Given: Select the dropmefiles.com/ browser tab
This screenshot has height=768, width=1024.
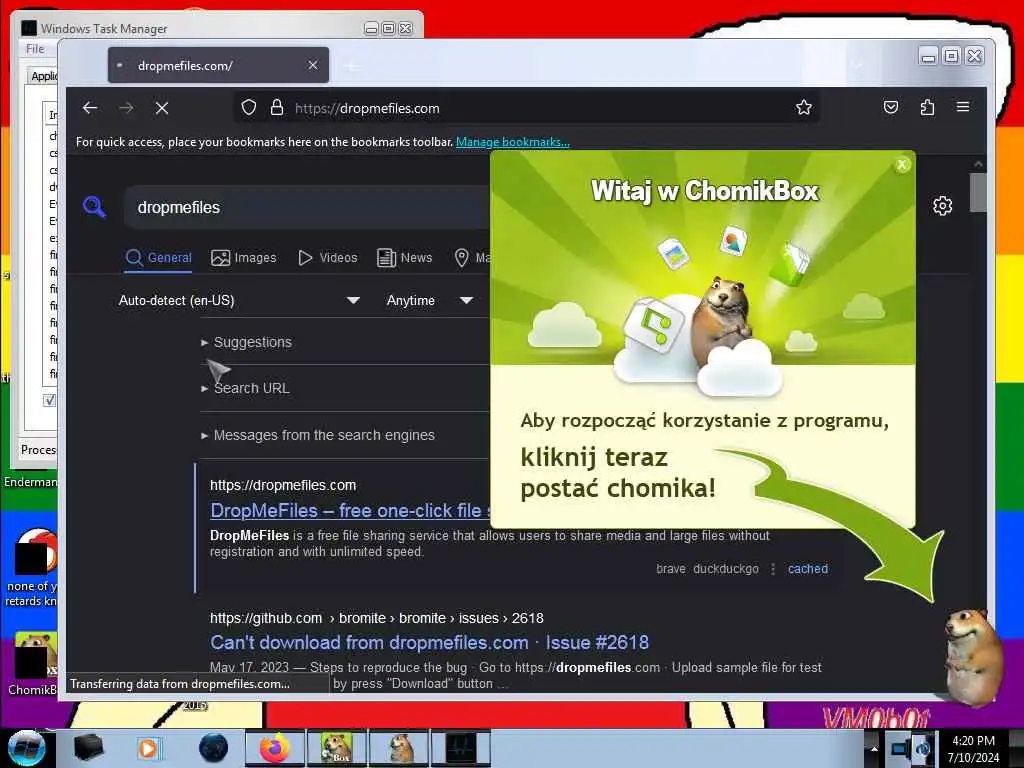Looking at the screenshot, I should point(218,65).
